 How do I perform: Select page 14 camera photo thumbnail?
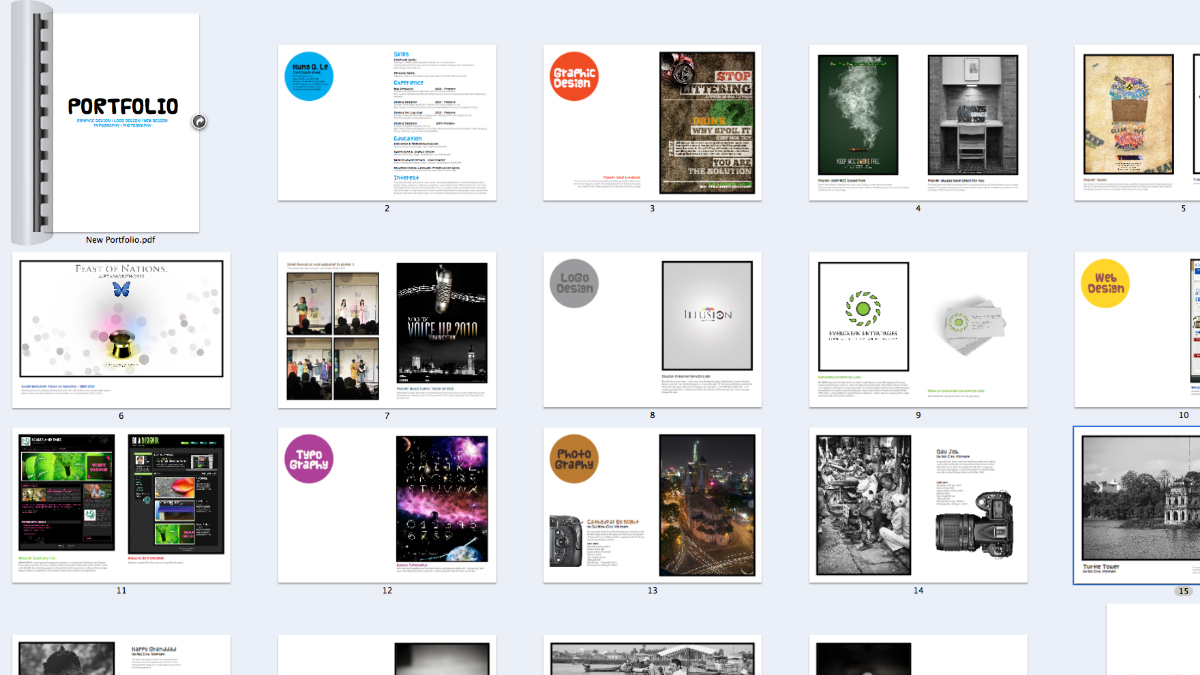[918, 506]
